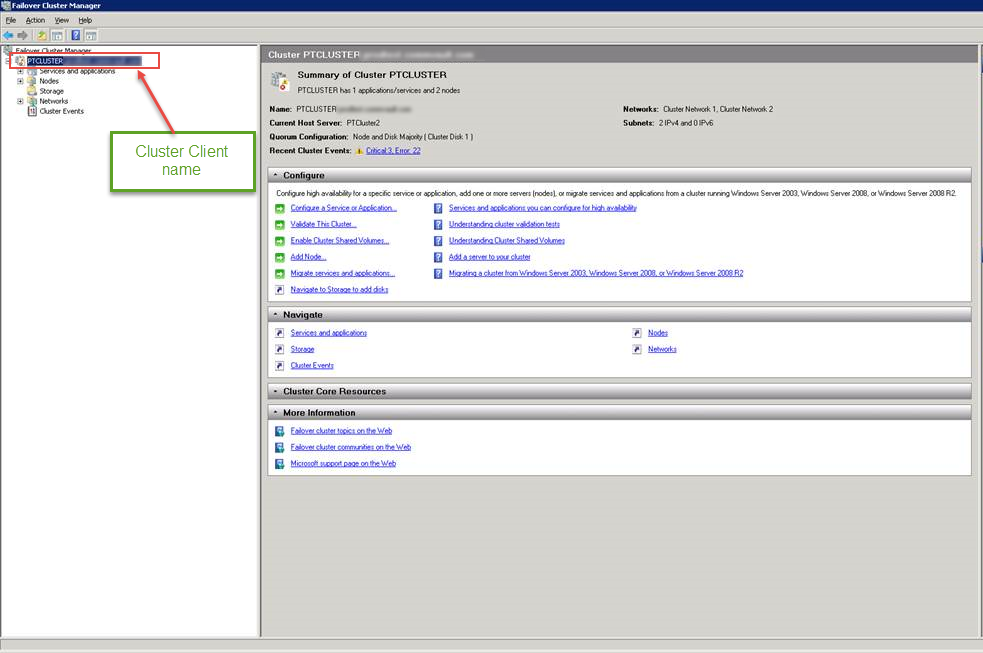Collapse the Configure section

[x=275, y=174]
